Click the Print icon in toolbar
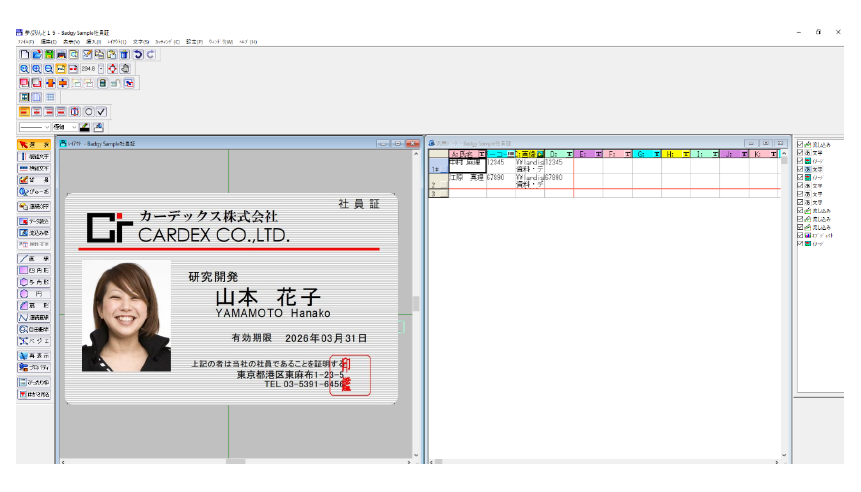Image resolution: width=861 pixels, height=492 pixels. click(62, 54)
